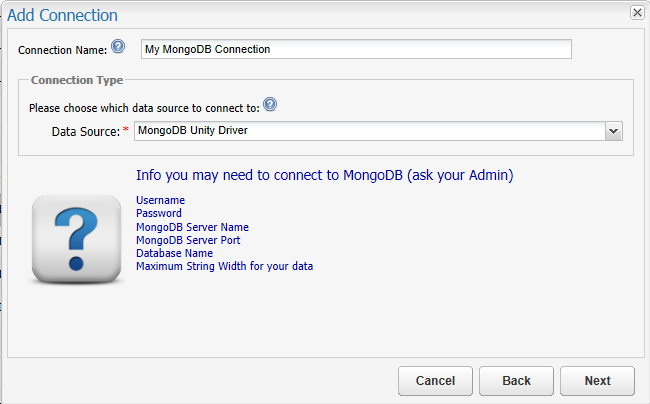Click the Connection Type group label
The width and height of the screenshot is (650, 404).
(77, 79)
